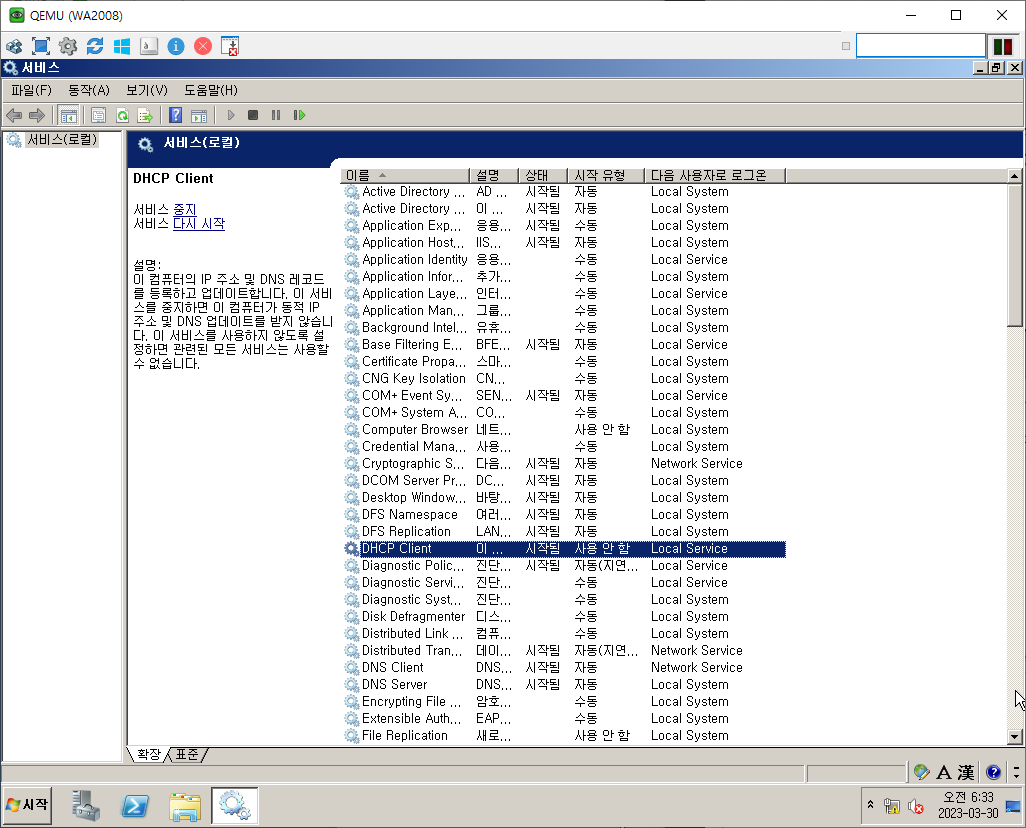Toggle the console tree show/hide icon
The width and height of the screenshot is (1026, 828).
[68, 116]
